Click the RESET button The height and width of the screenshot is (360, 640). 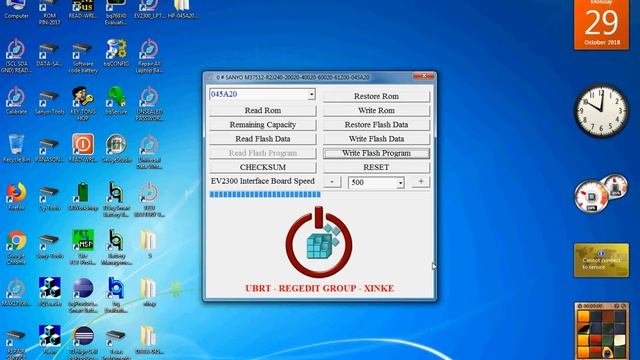[x=376, y=167]
